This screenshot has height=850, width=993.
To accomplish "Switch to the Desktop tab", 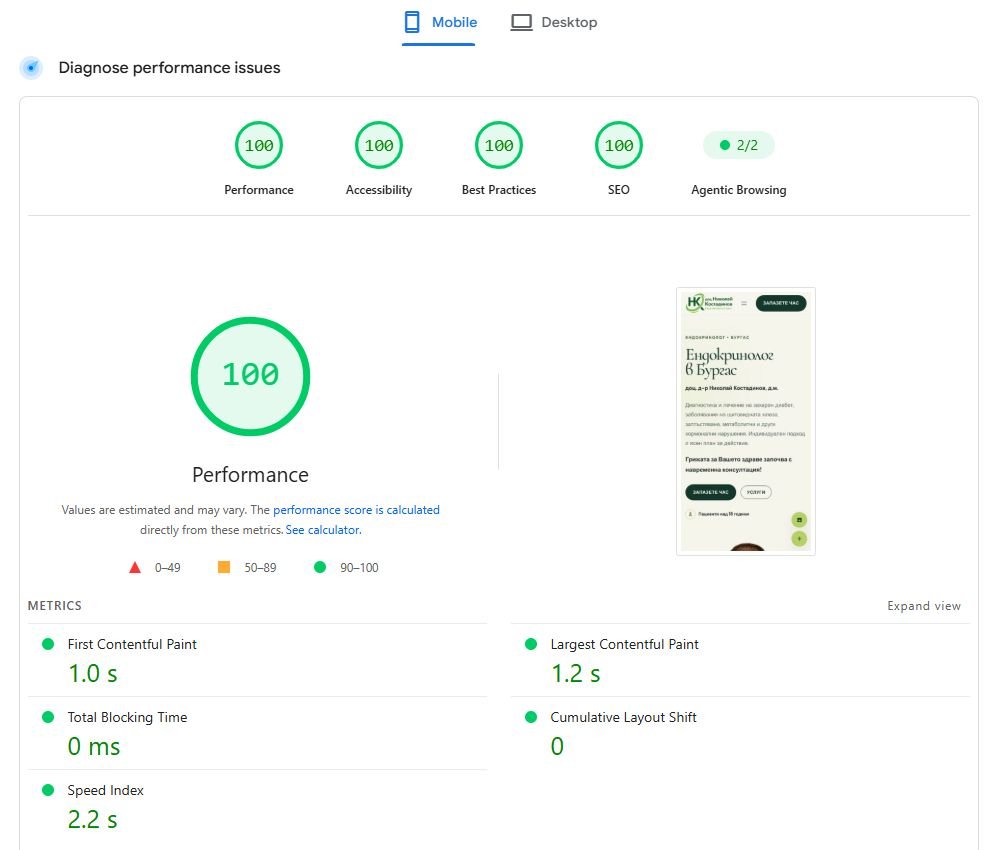I will tap(554, 22).
